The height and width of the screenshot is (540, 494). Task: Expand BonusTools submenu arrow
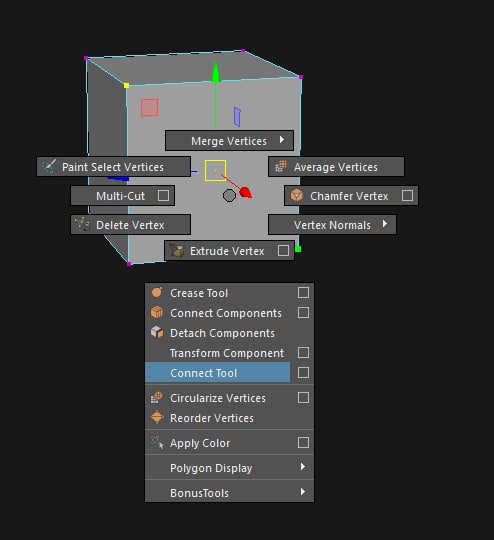pyautogui.click(x=302, y=491)
